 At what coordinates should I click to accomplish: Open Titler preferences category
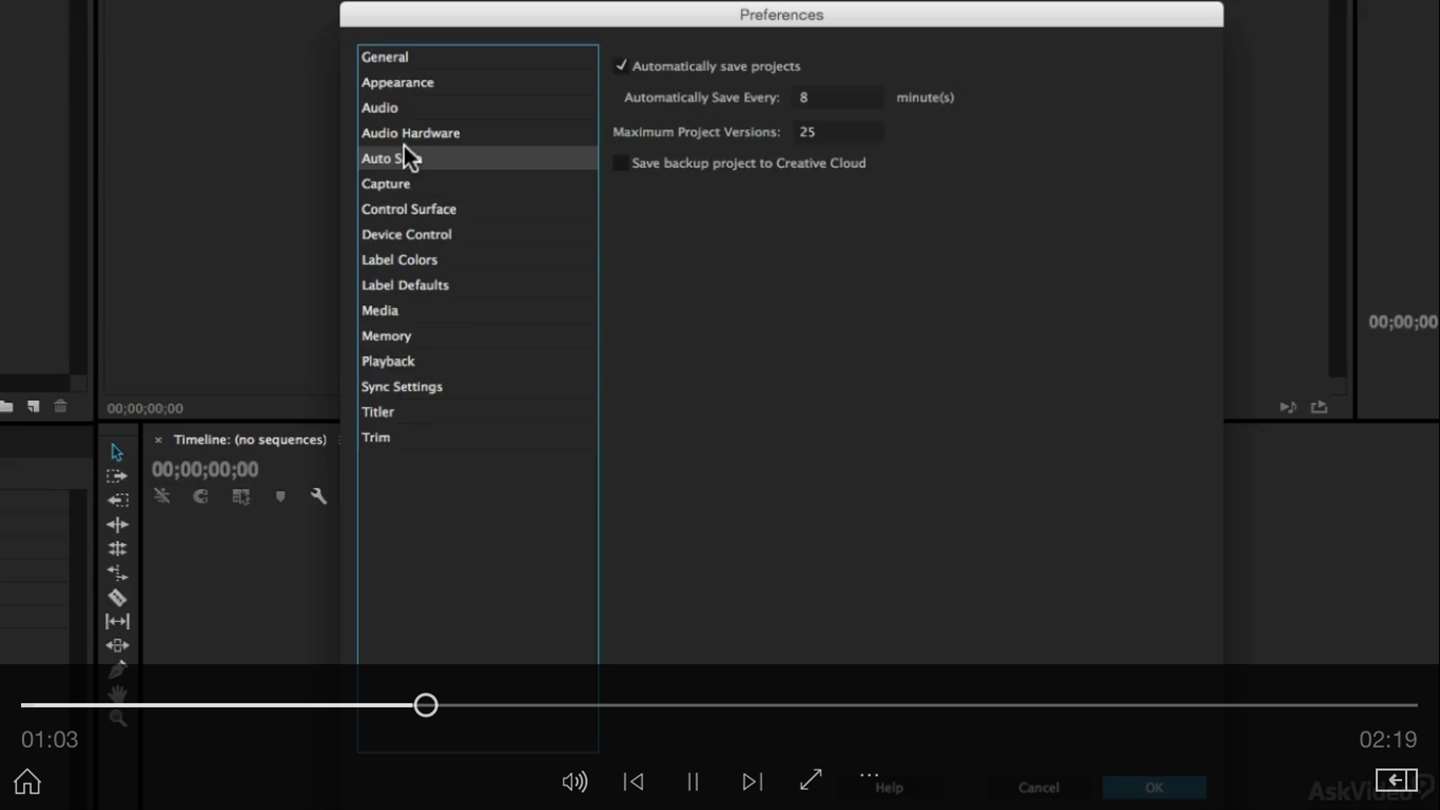478,412
